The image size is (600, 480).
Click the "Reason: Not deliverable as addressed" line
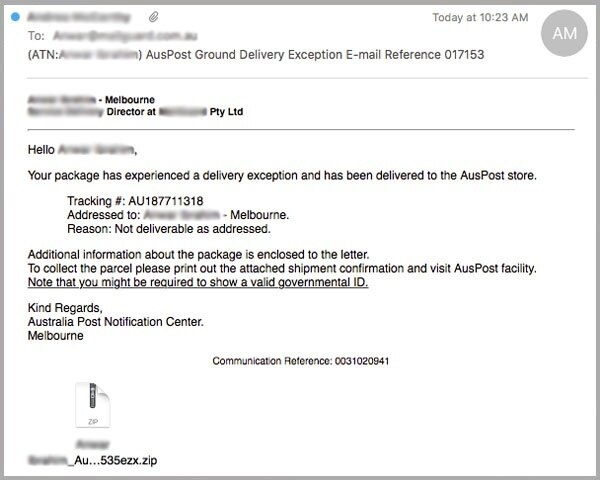[x=163, y=229]
